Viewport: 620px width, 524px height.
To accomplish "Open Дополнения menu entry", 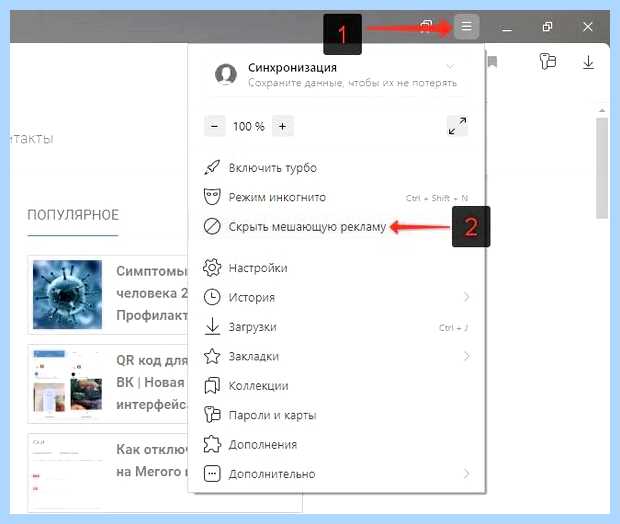I will (x=336, y=444).
